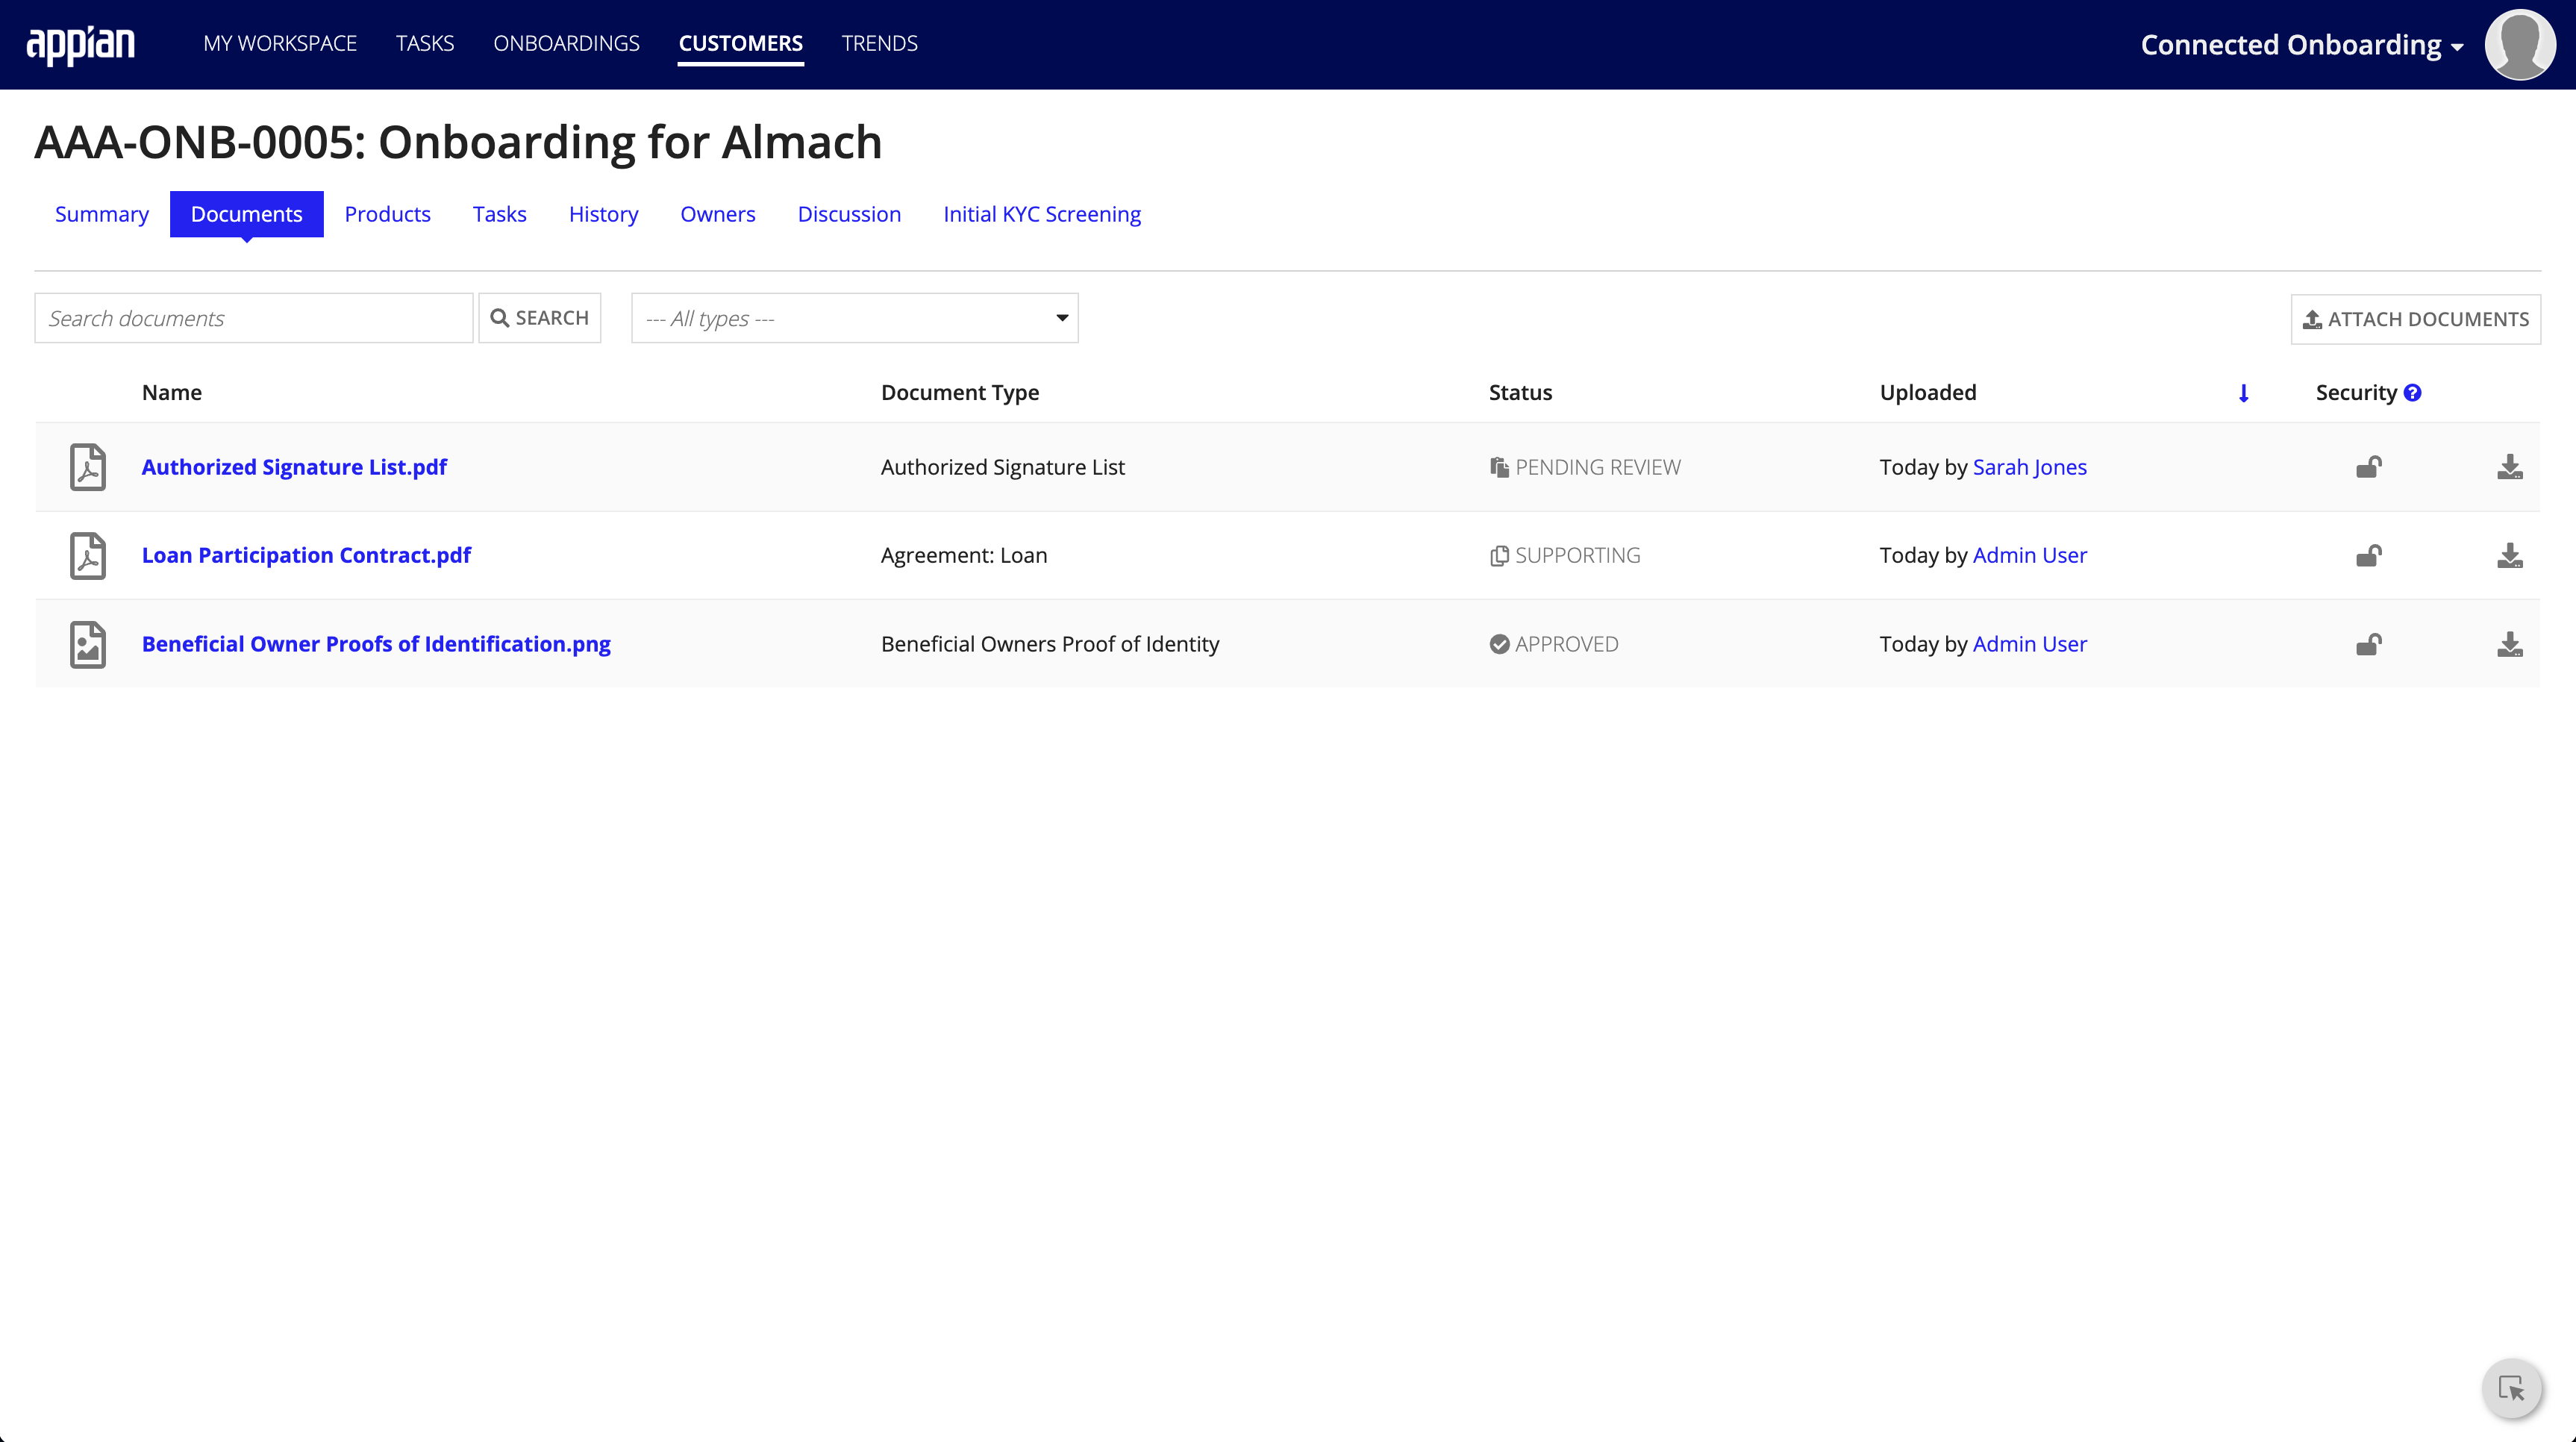Download Authorized Signature List.pdf

[x=2510, y=467]
